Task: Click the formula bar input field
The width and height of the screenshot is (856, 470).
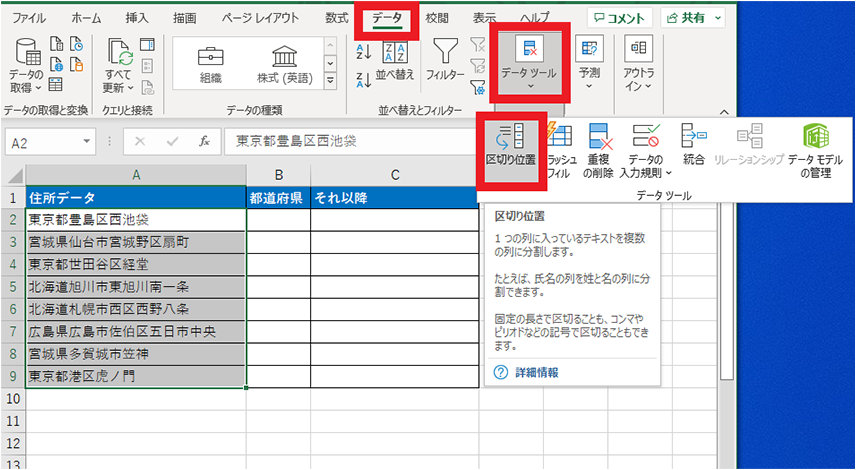Action: click(x=349, y=142)
